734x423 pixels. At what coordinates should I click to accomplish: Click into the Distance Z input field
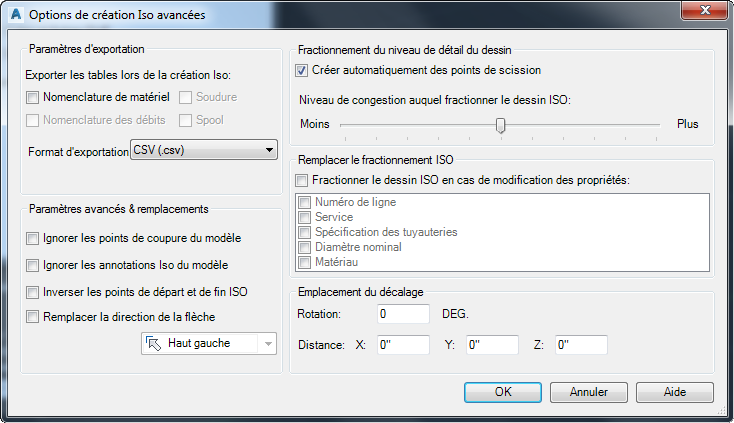581,345
